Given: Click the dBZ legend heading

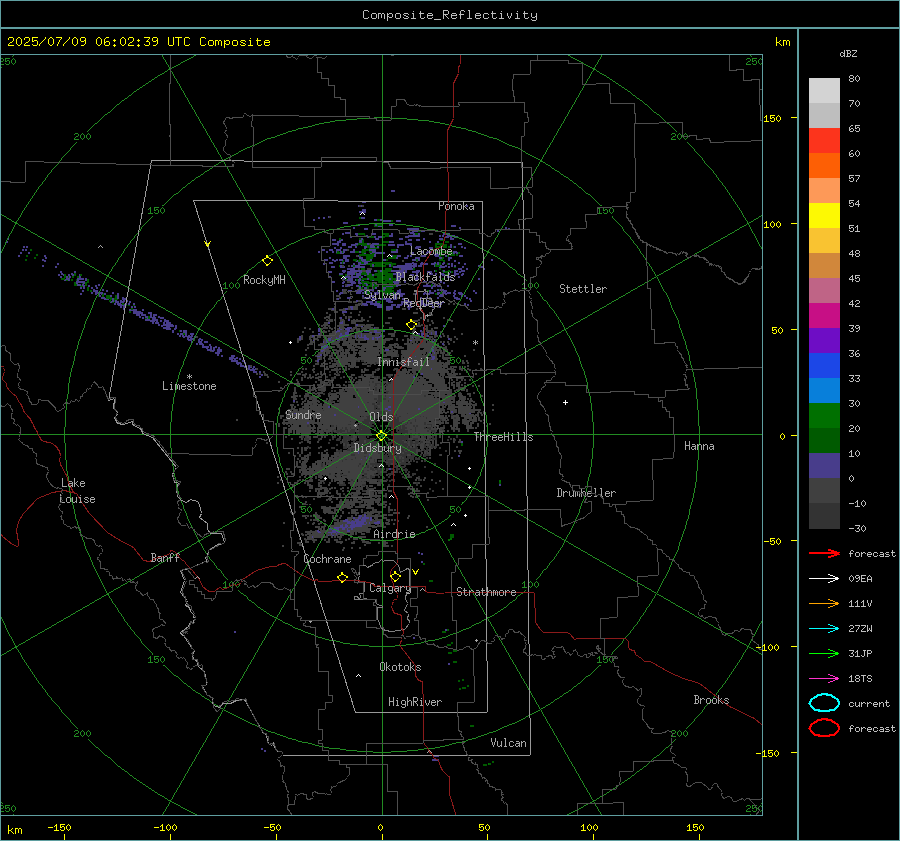Looking at the screenshot, I should point(848,54).
